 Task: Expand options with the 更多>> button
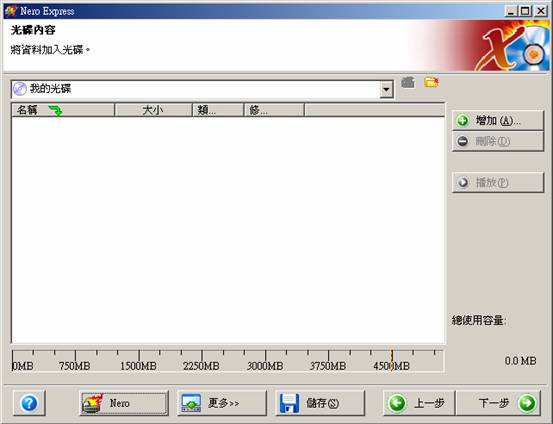click(222, 403)
